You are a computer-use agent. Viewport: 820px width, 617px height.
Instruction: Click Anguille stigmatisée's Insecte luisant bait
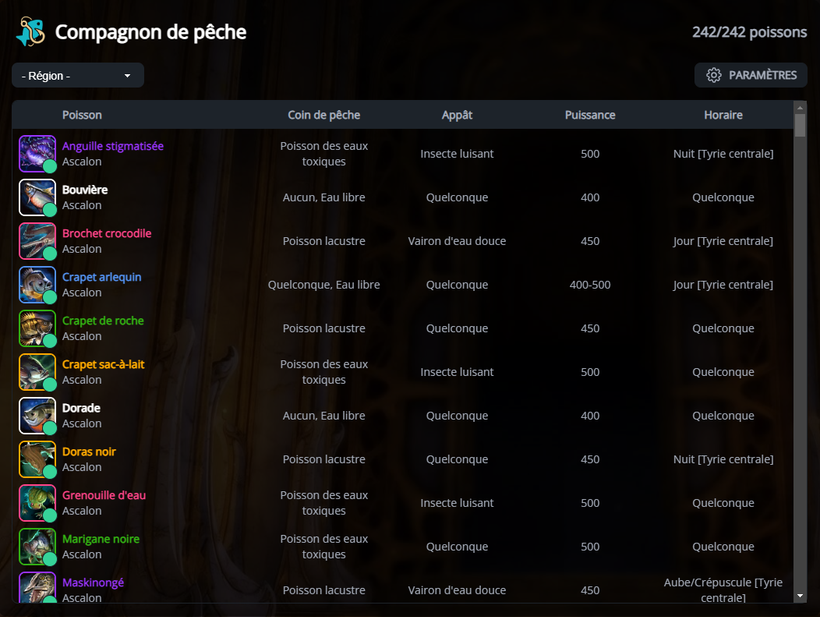457,154
